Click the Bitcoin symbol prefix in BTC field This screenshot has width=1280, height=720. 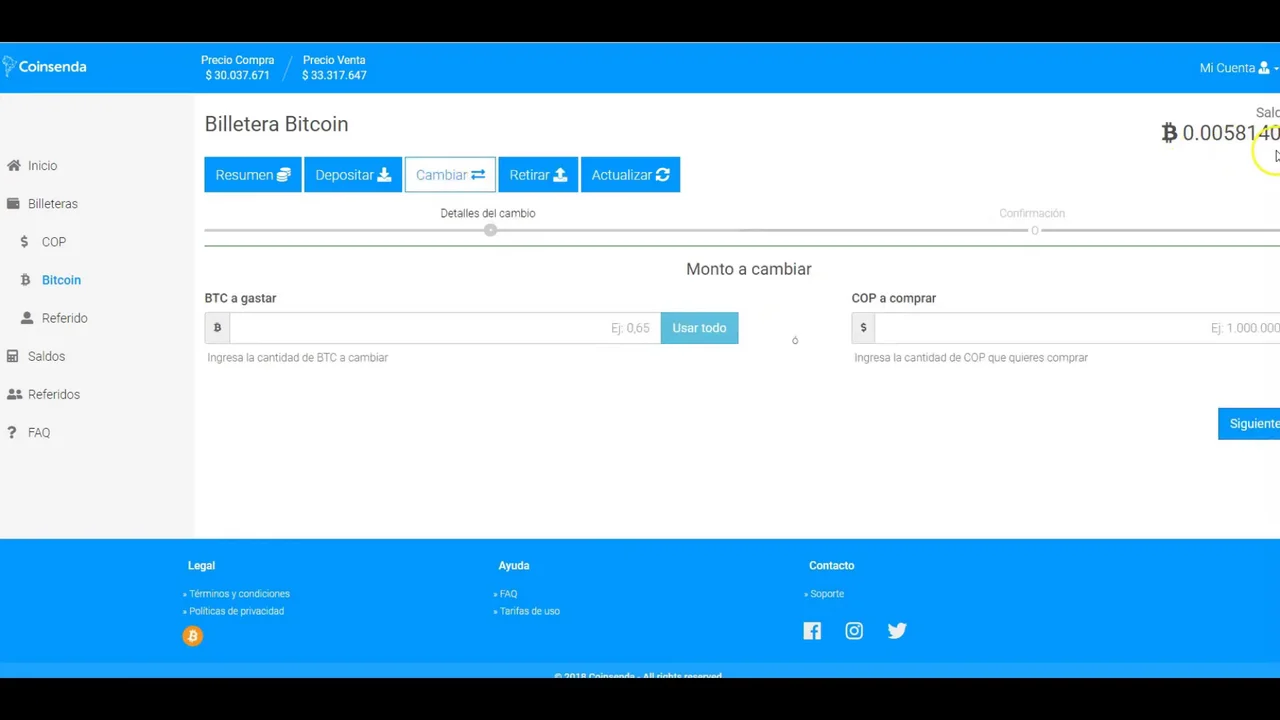(x=217, y=328)
